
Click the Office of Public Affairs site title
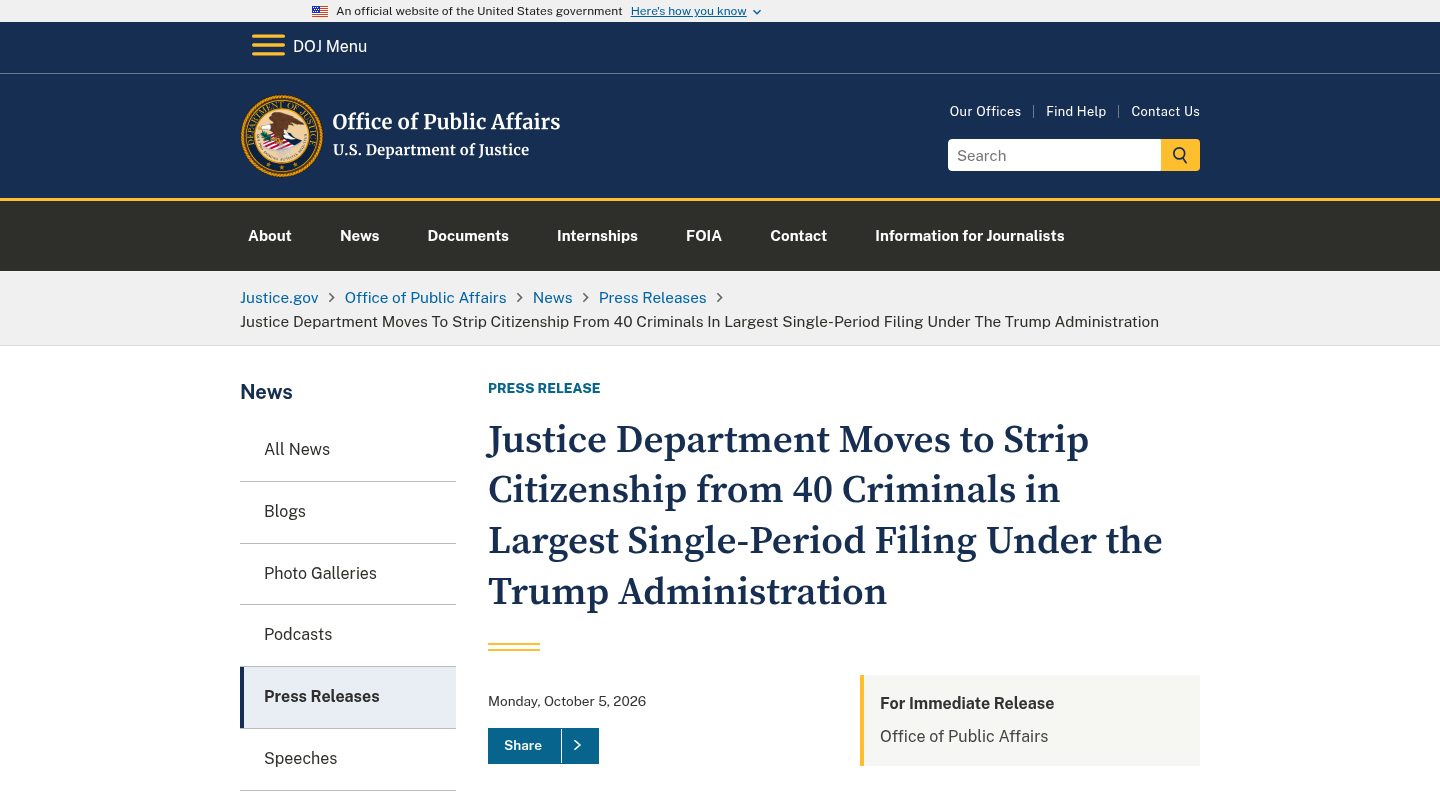click(446, 122)
